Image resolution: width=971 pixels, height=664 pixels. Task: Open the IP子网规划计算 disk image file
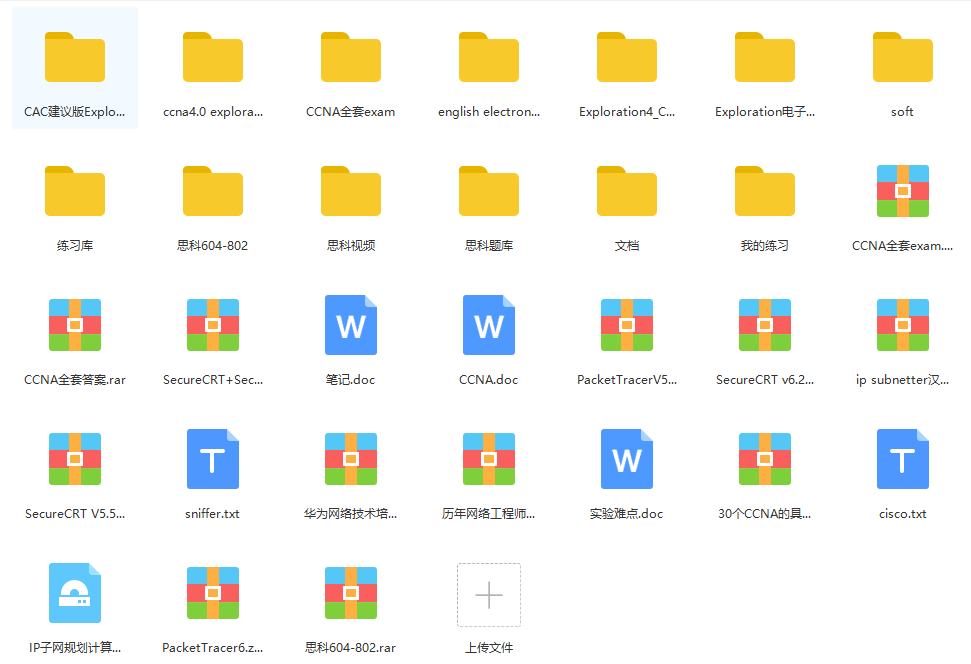75,593
